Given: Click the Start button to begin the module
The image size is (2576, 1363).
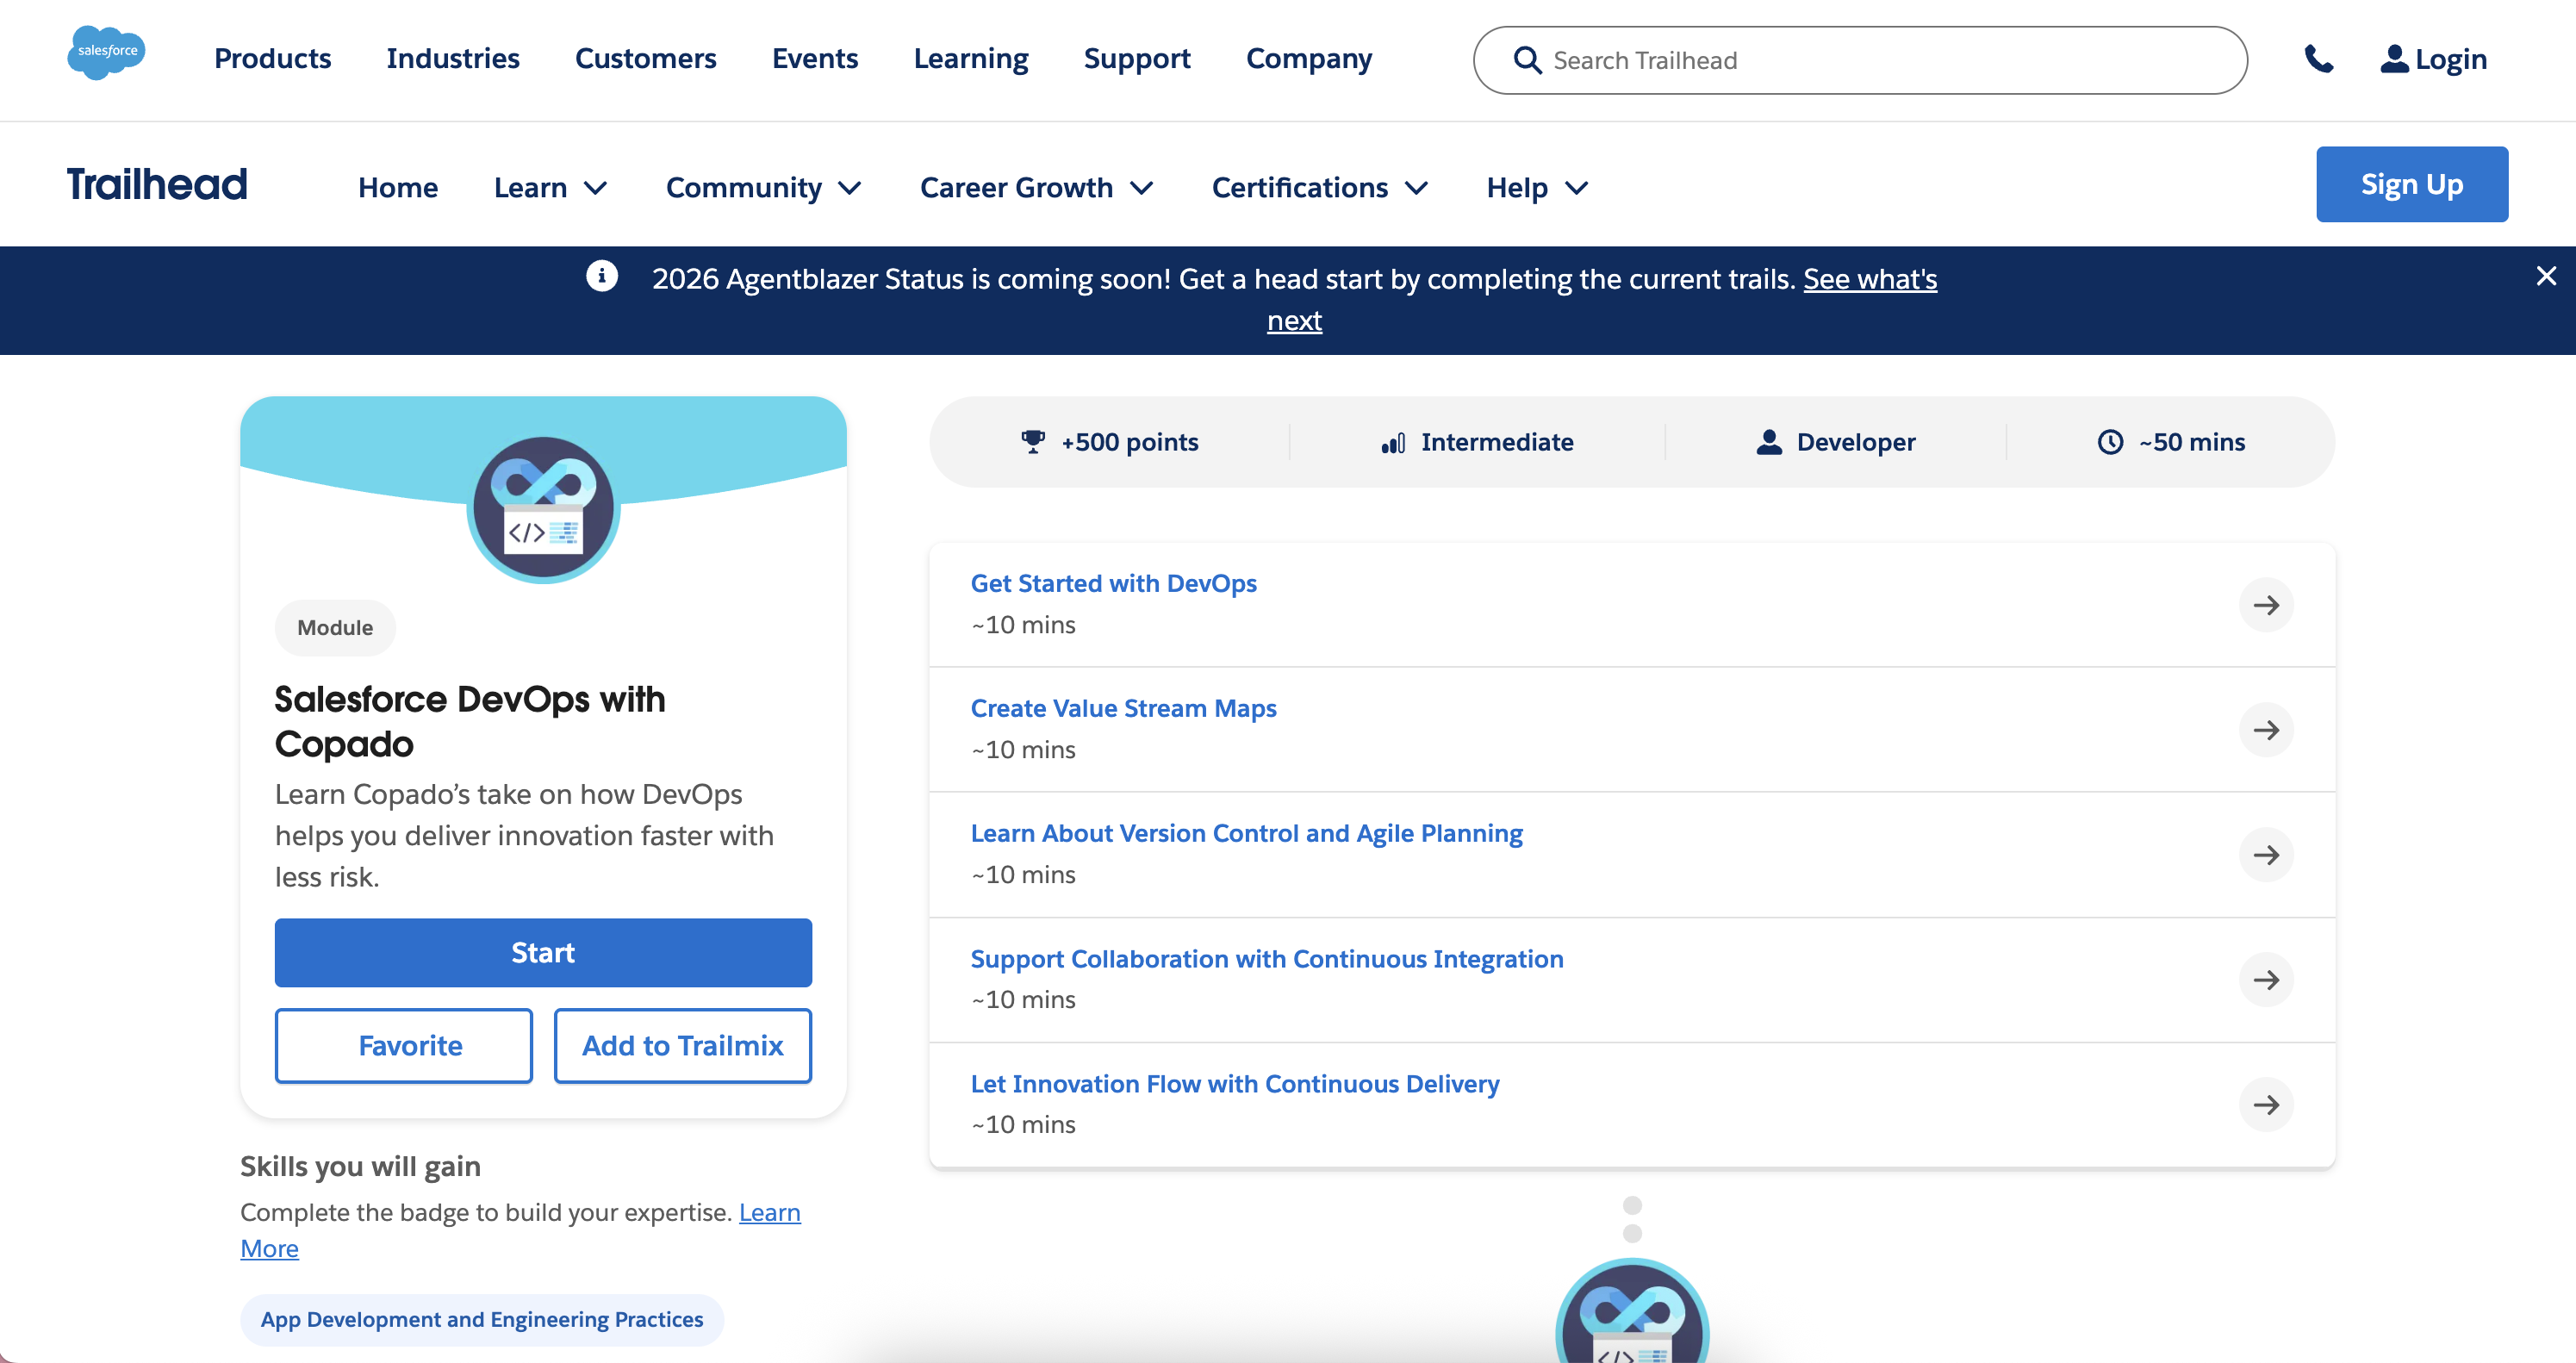Looking at the screenshot, I should [x=543, y=952].
